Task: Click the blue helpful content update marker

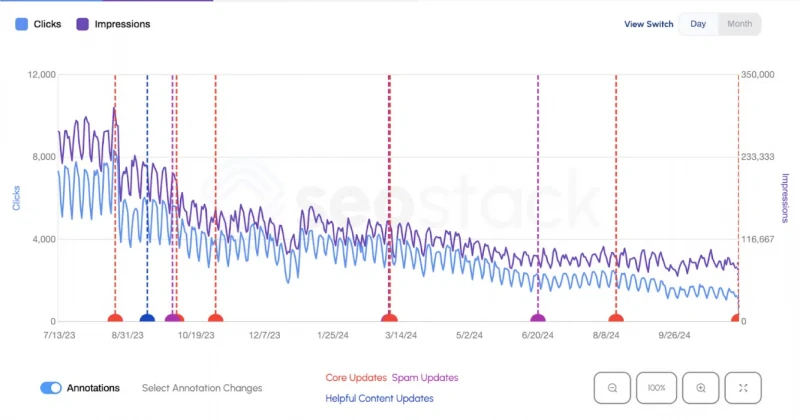Action: [147, 318]
